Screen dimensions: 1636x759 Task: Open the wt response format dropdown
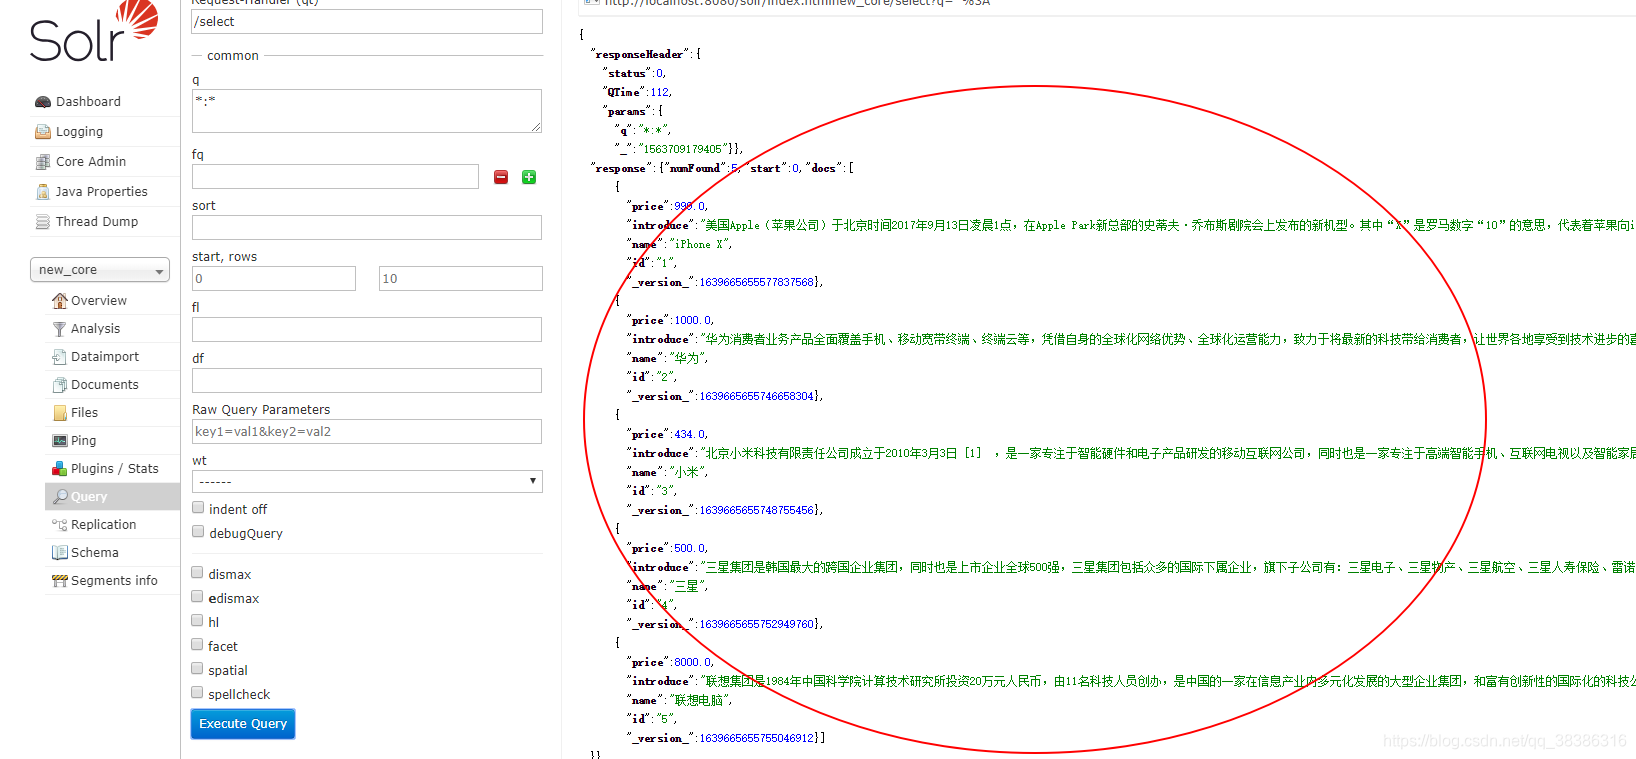pyautogui.click(x=367, y=481)
